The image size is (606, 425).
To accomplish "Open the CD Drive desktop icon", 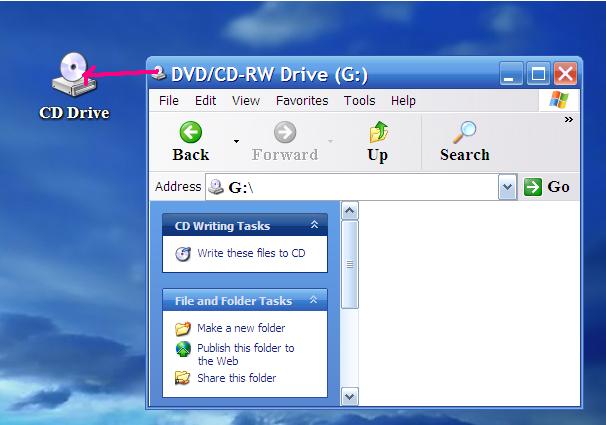I will click(74, 86).
